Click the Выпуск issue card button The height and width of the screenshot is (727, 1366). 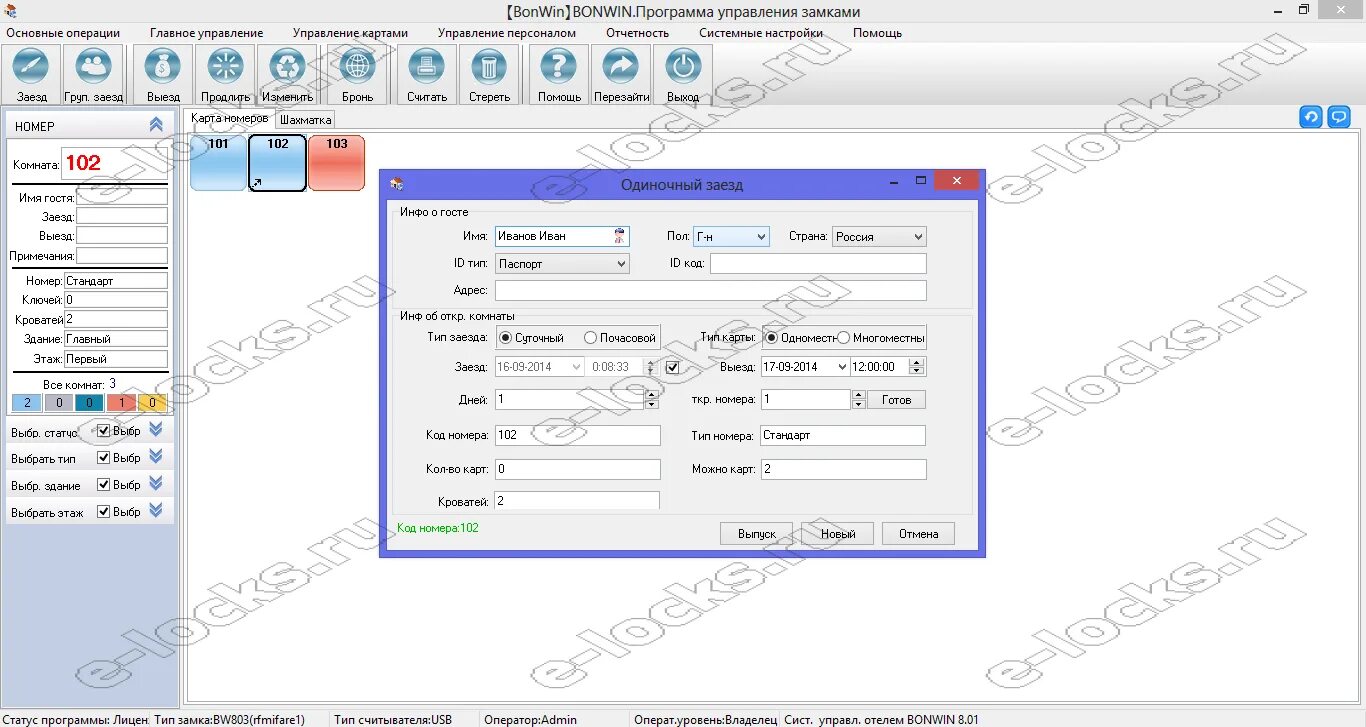tap(756, 534)
